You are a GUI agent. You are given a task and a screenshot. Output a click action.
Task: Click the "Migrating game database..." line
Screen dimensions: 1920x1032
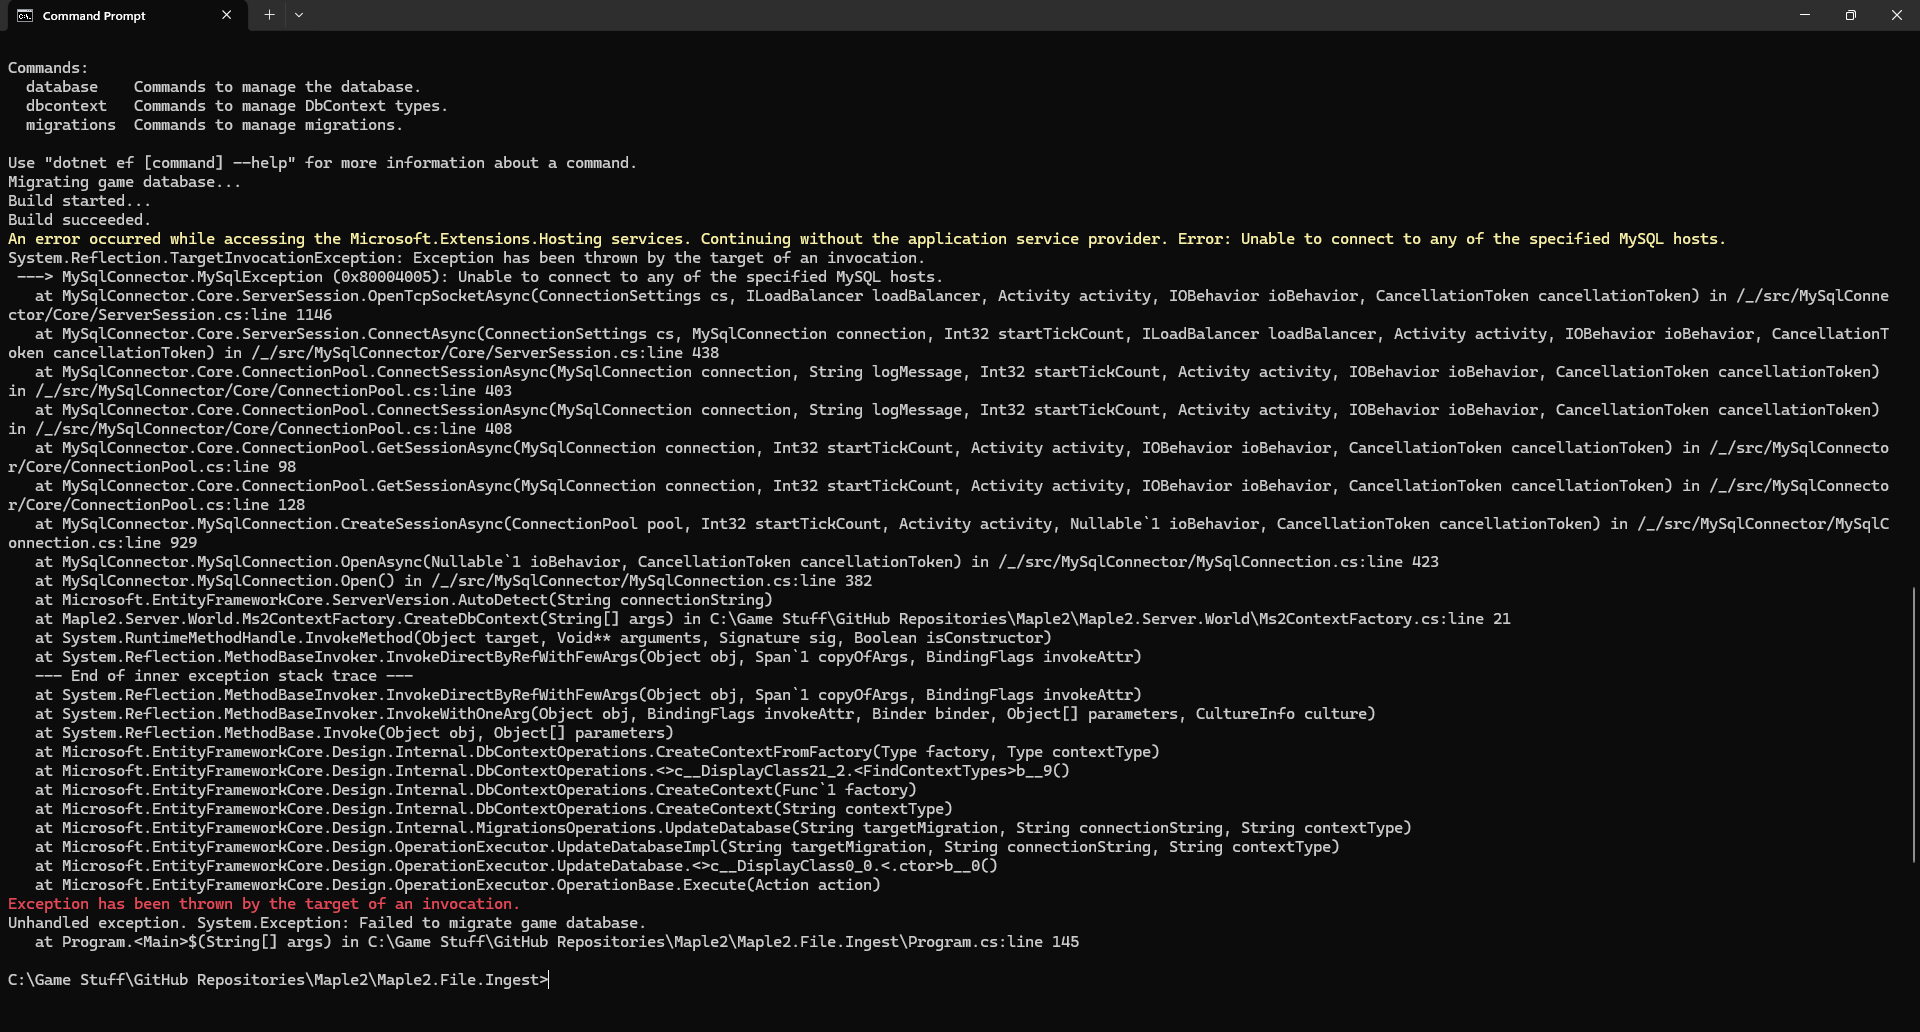pos(125,182)
